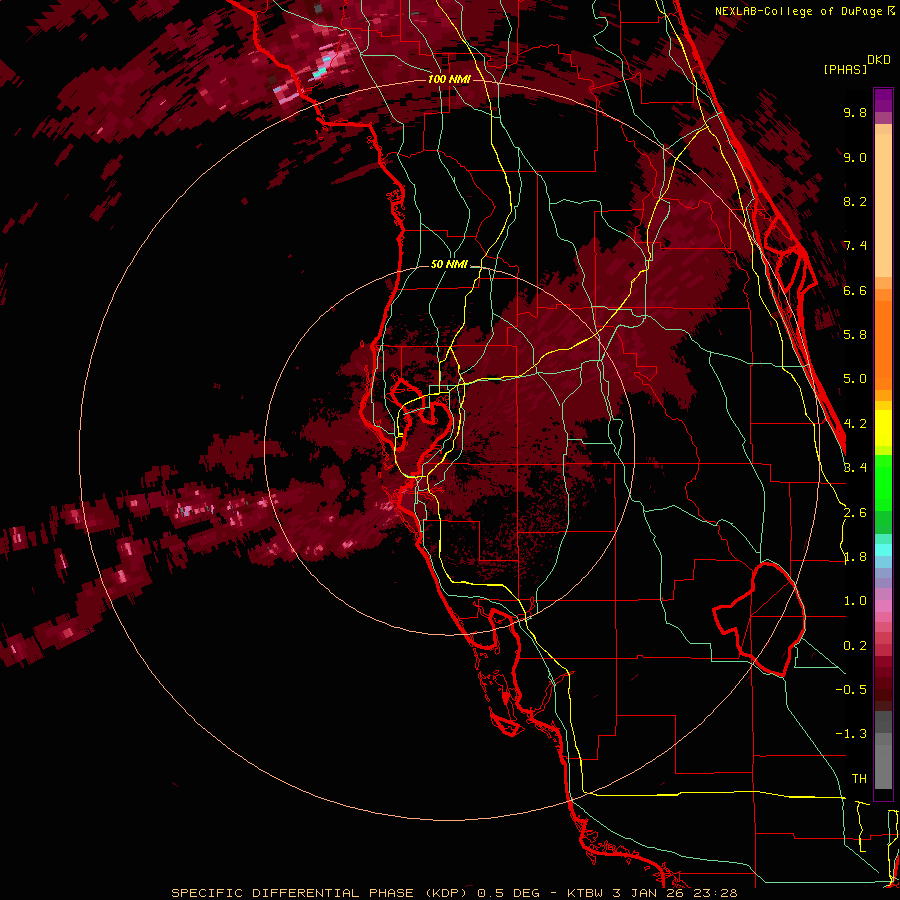The image size is (900, 900).
Task: Select the 4.2 scale value
Action: (x=855, y=424)
